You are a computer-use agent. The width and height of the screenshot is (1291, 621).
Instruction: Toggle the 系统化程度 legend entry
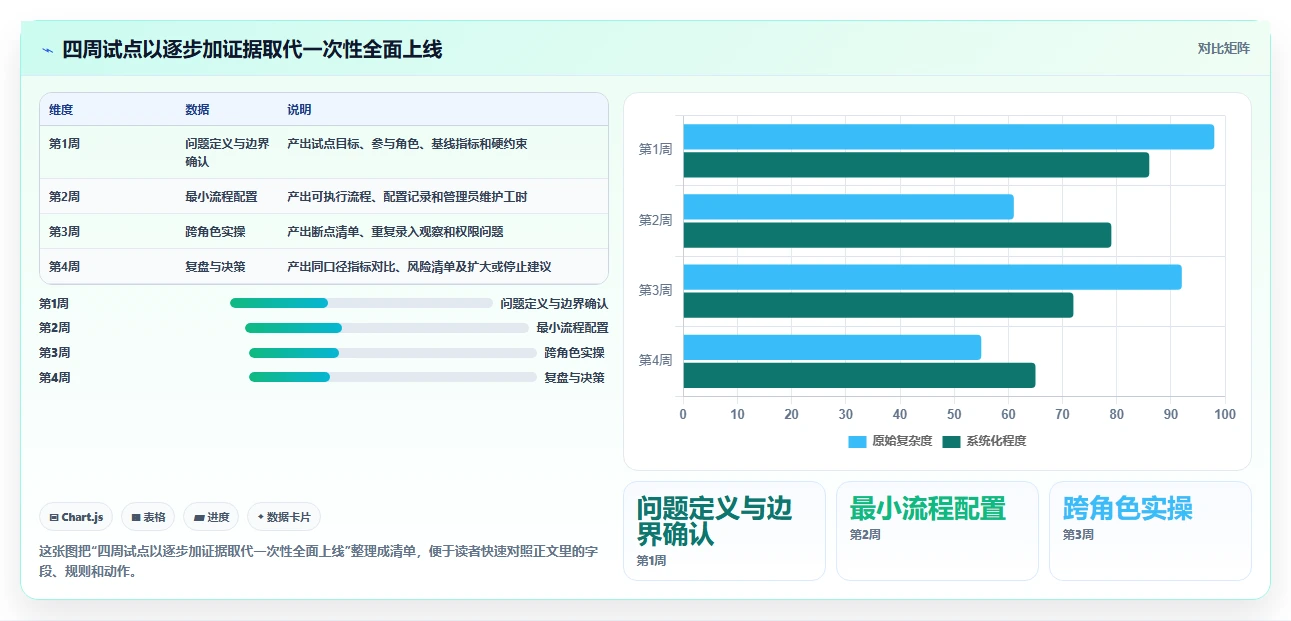click(984, 441)
